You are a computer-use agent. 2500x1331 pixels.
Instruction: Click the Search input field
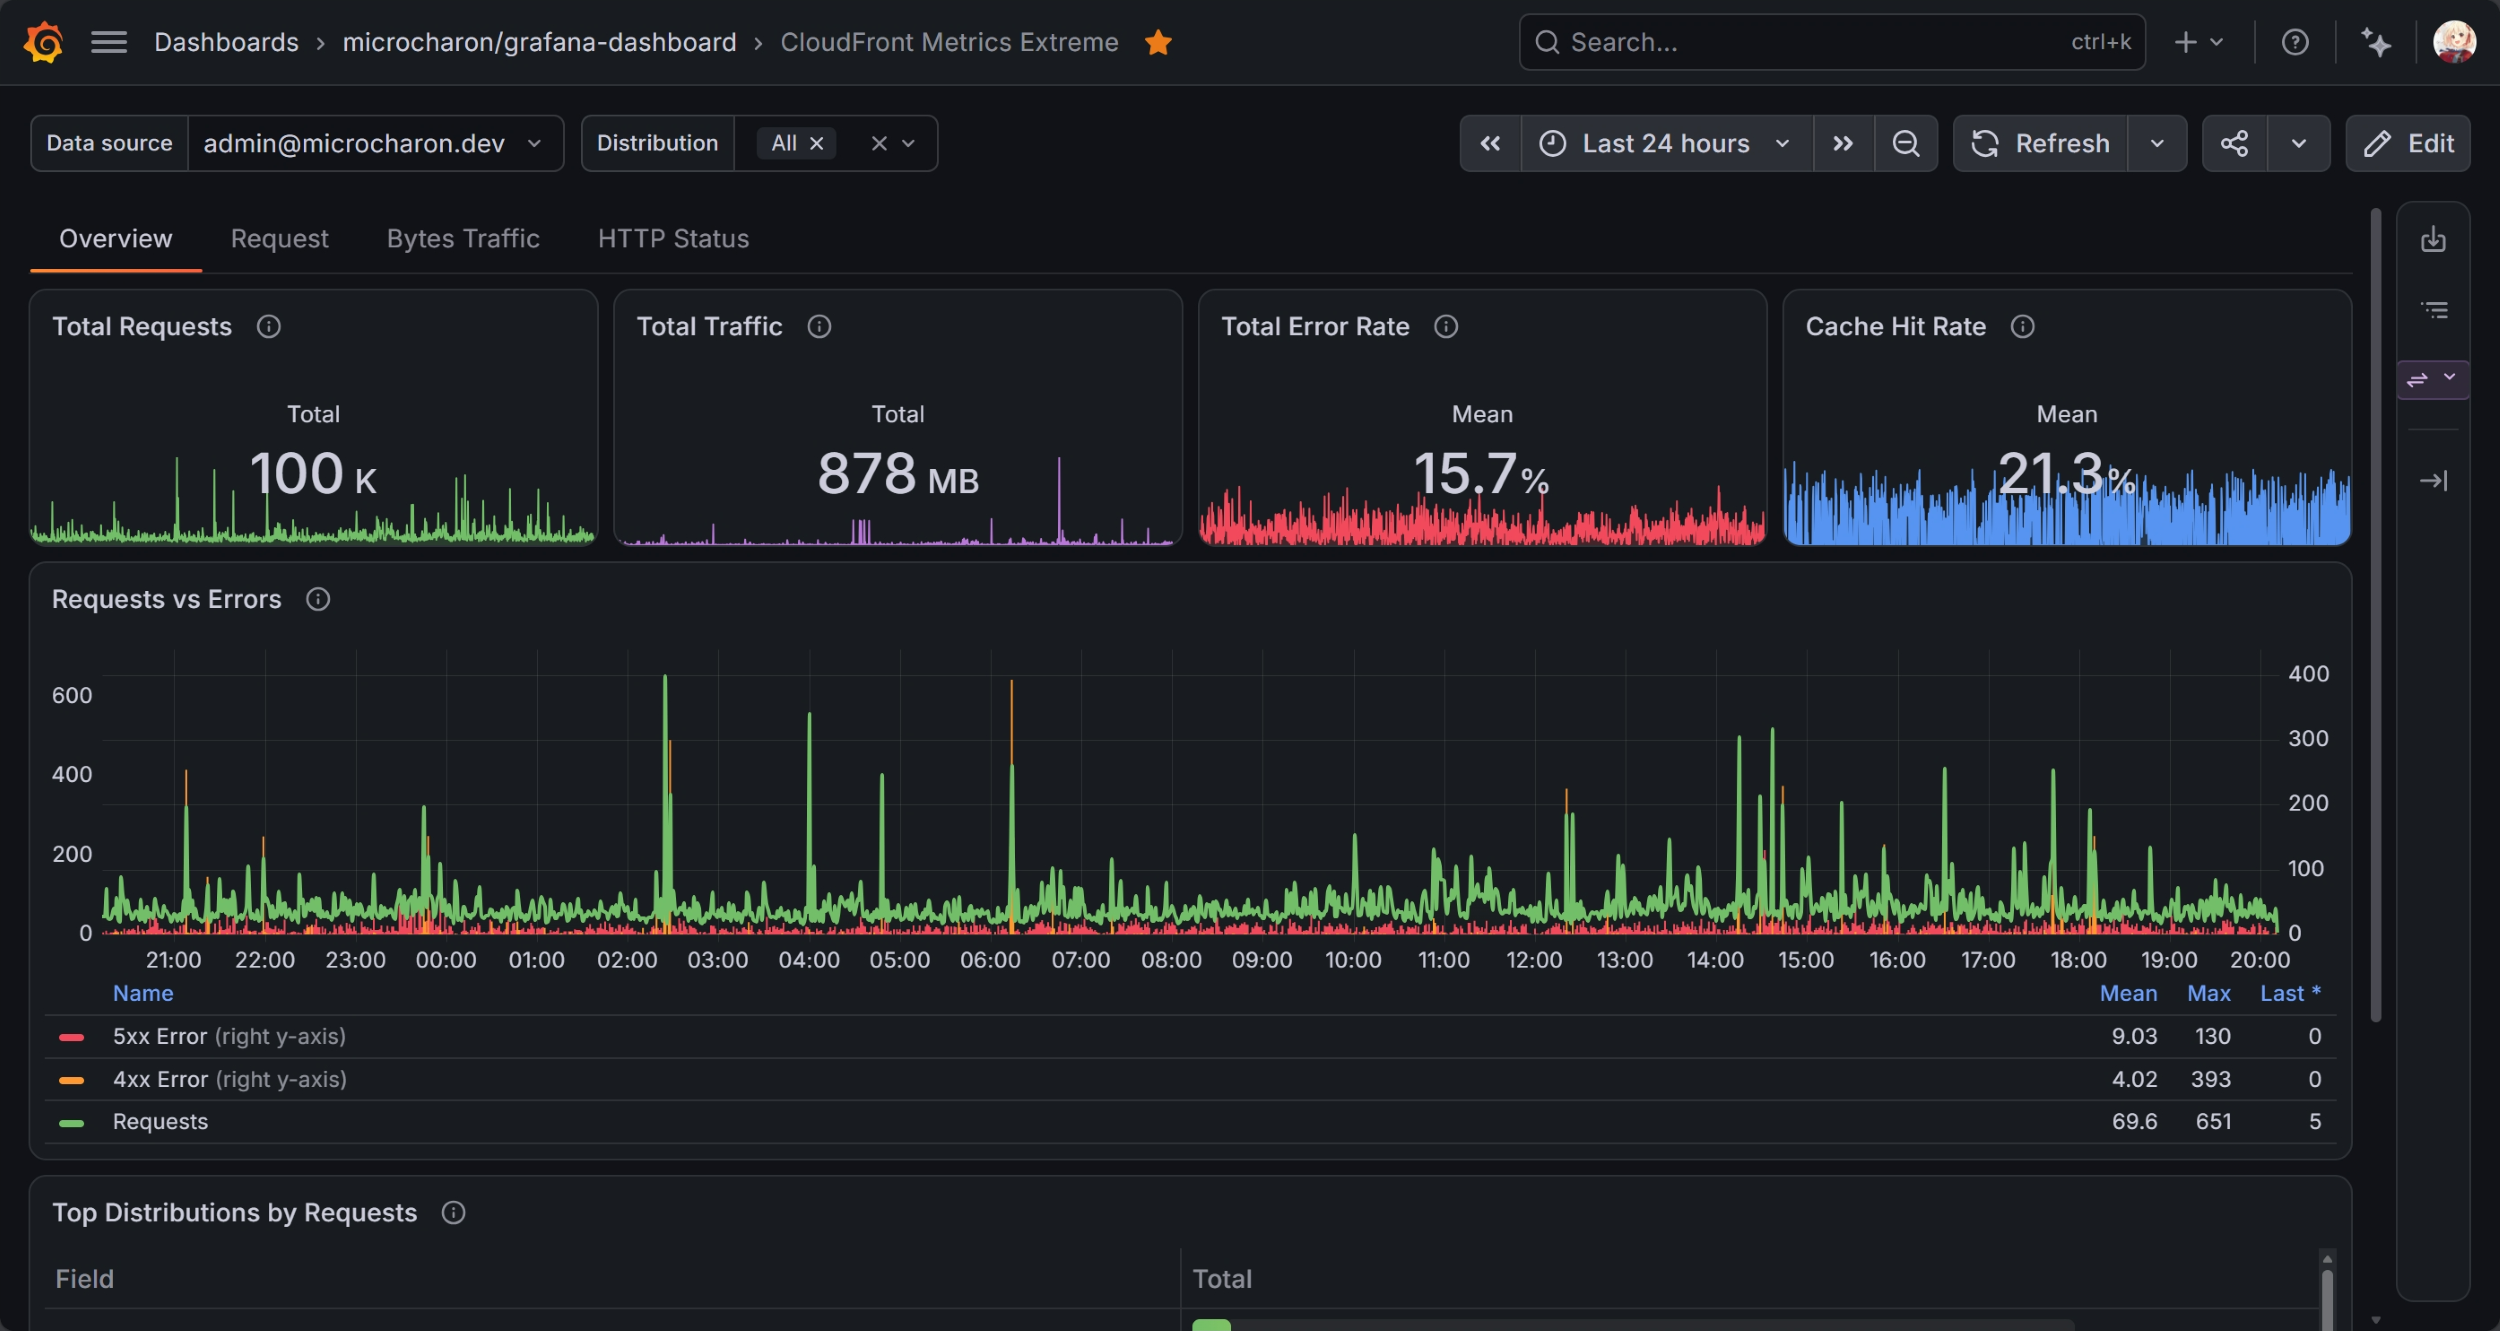[x=1832, y=42]
